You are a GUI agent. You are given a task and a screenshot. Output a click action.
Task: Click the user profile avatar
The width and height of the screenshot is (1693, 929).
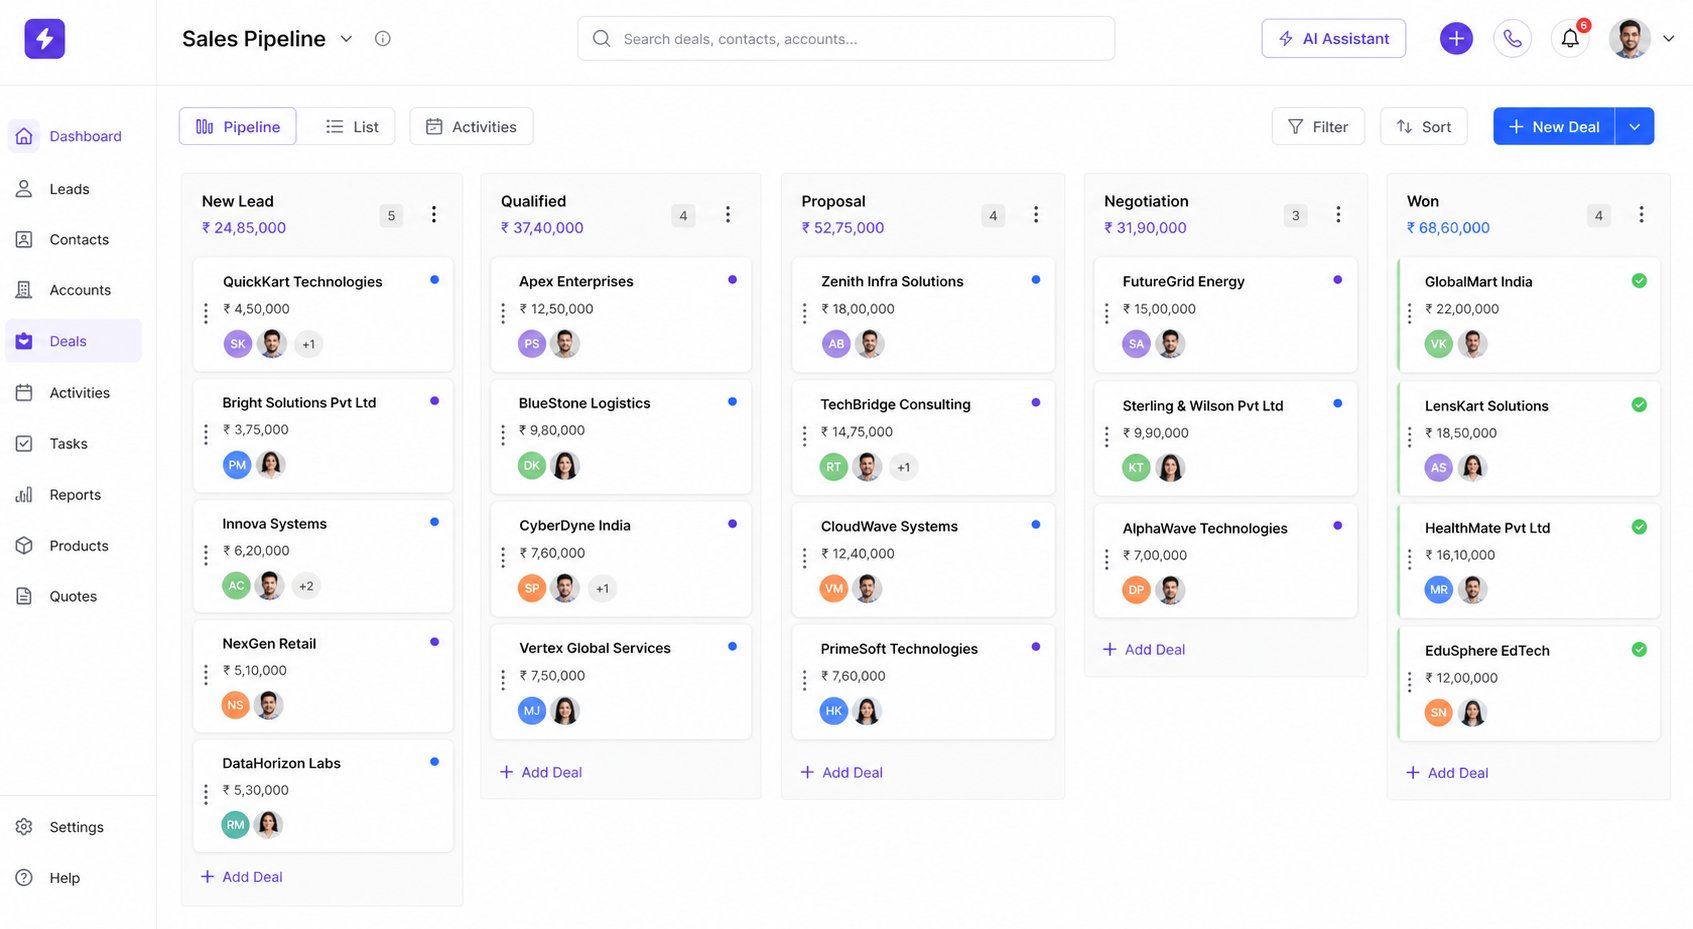(1629, 39)
